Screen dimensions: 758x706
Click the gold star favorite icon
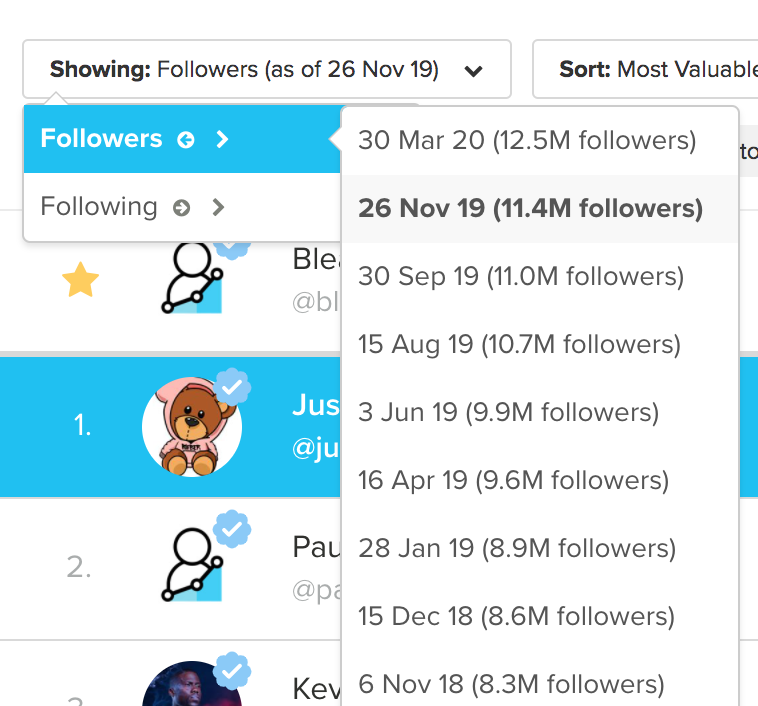pos(80,279)
